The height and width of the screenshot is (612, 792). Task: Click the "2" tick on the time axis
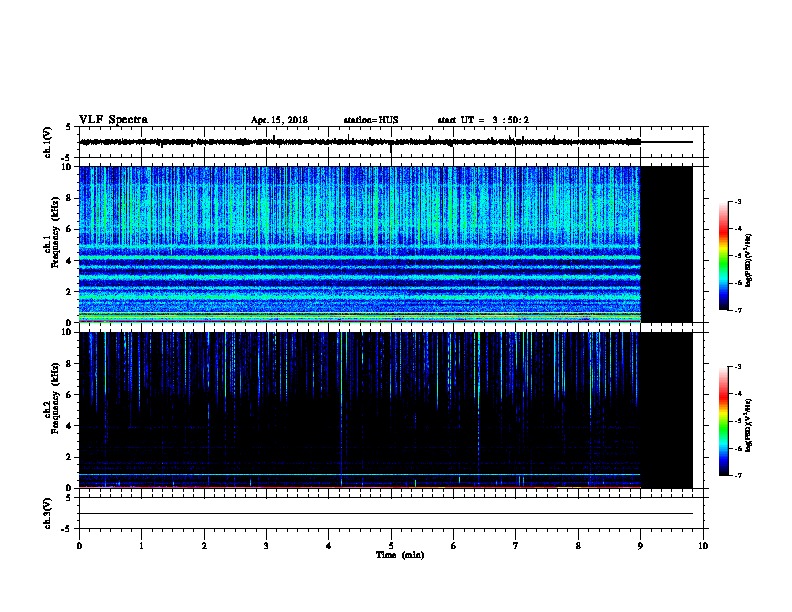[x=204, y=546]
